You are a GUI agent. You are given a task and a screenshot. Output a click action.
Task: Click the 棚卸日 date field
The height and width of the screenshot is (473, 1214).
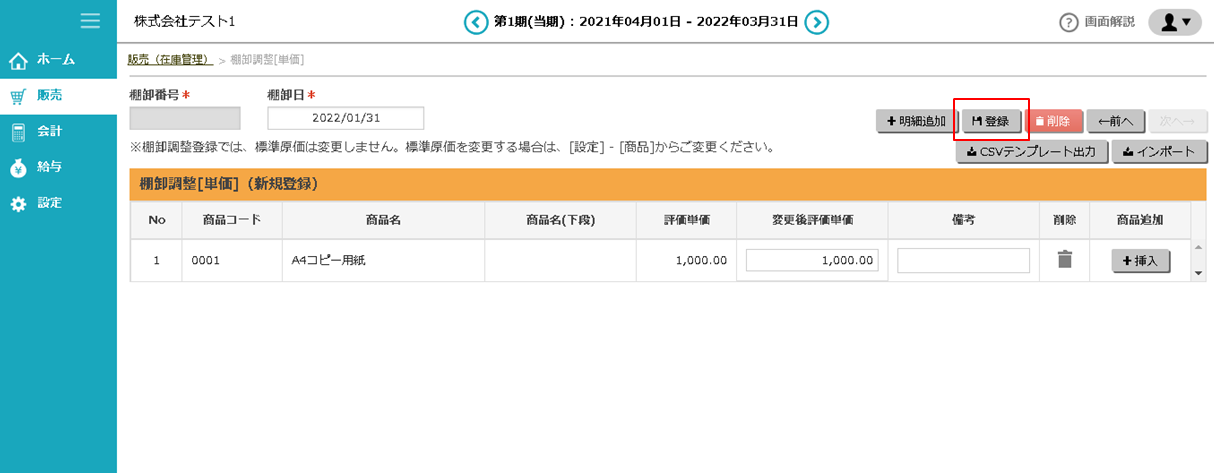point(346,118)
